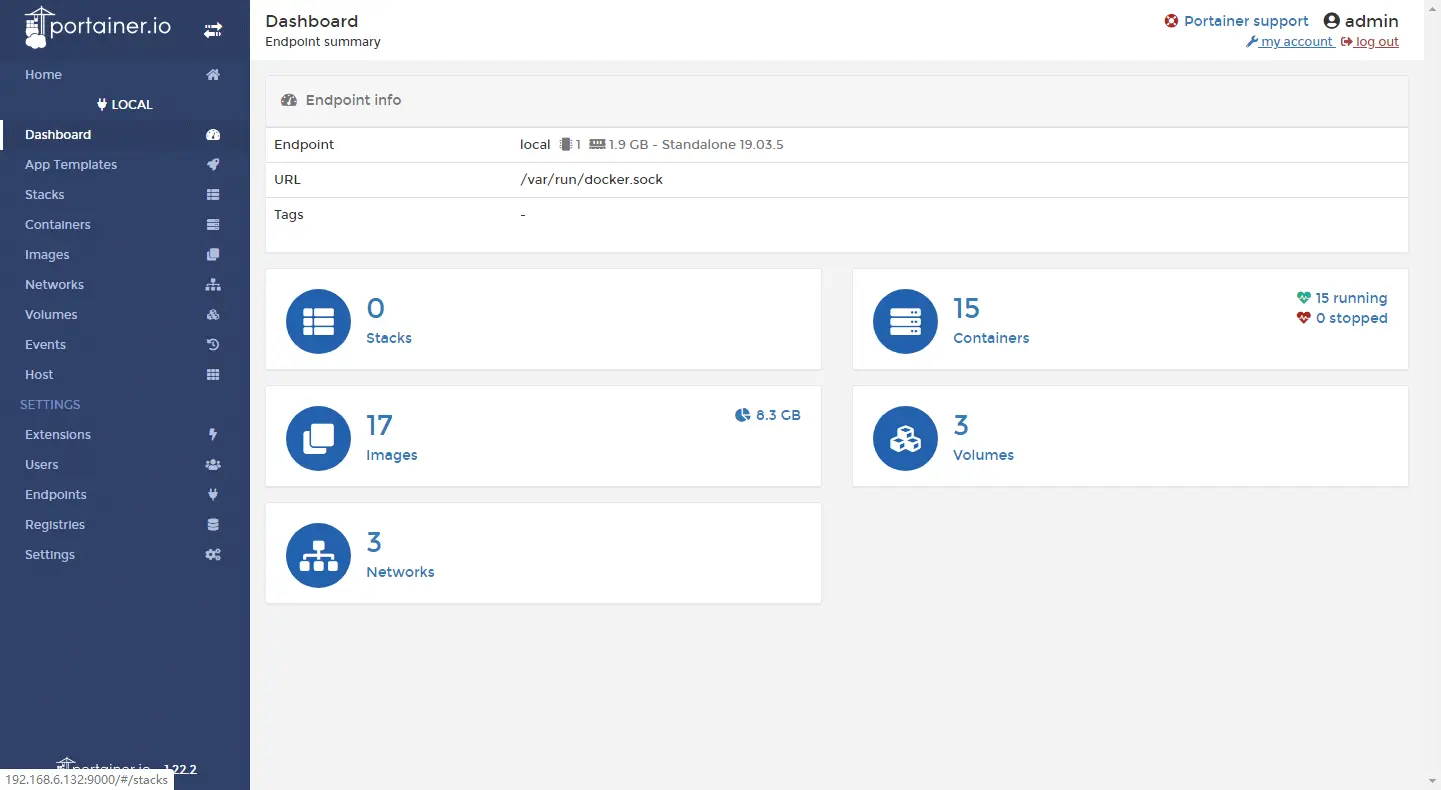Click the page scrollbar down arrow
This screenshot has width=1441, height=790.
pyautogui.click(x=1433, y=781)
